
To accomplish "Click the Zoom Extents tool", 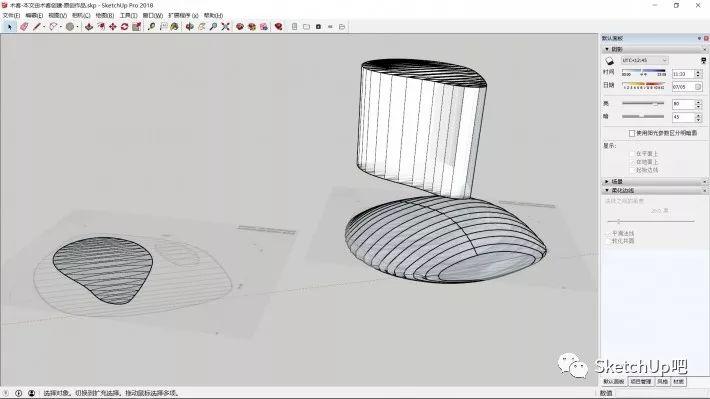I will 225,27.
